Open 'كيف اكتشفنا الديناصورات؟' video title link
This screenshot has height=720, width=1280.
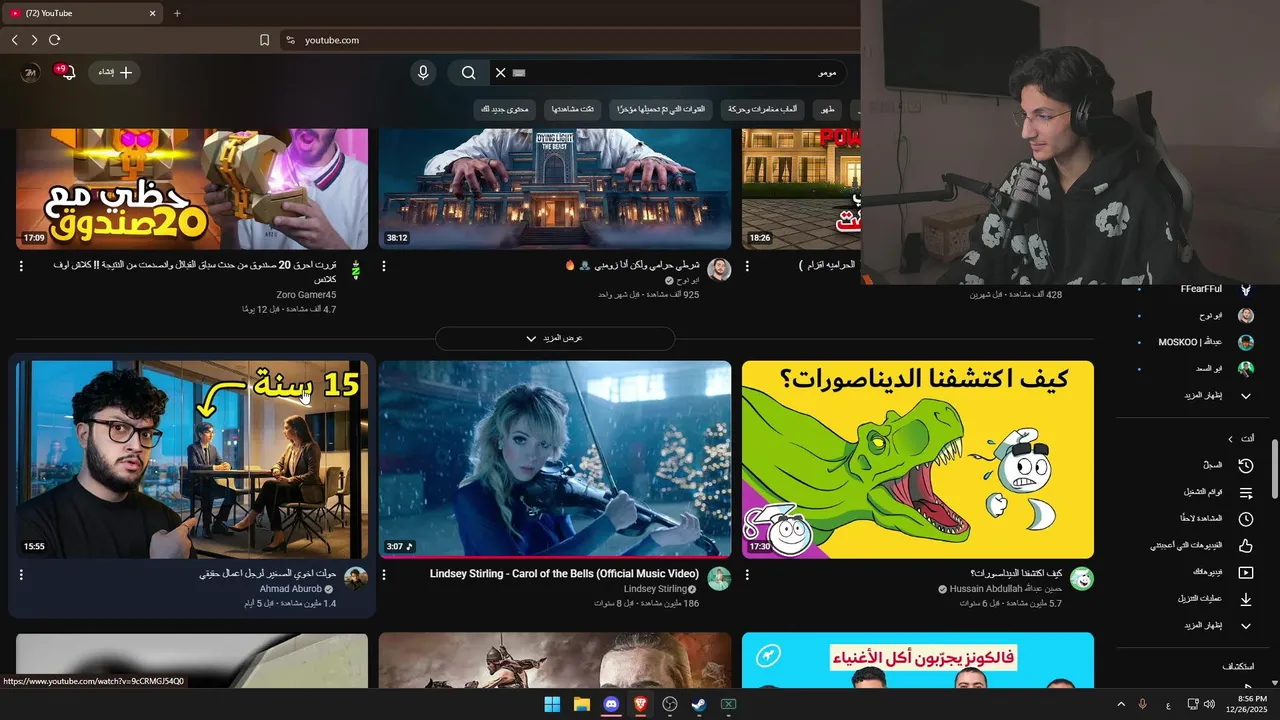coord(1016,574)
